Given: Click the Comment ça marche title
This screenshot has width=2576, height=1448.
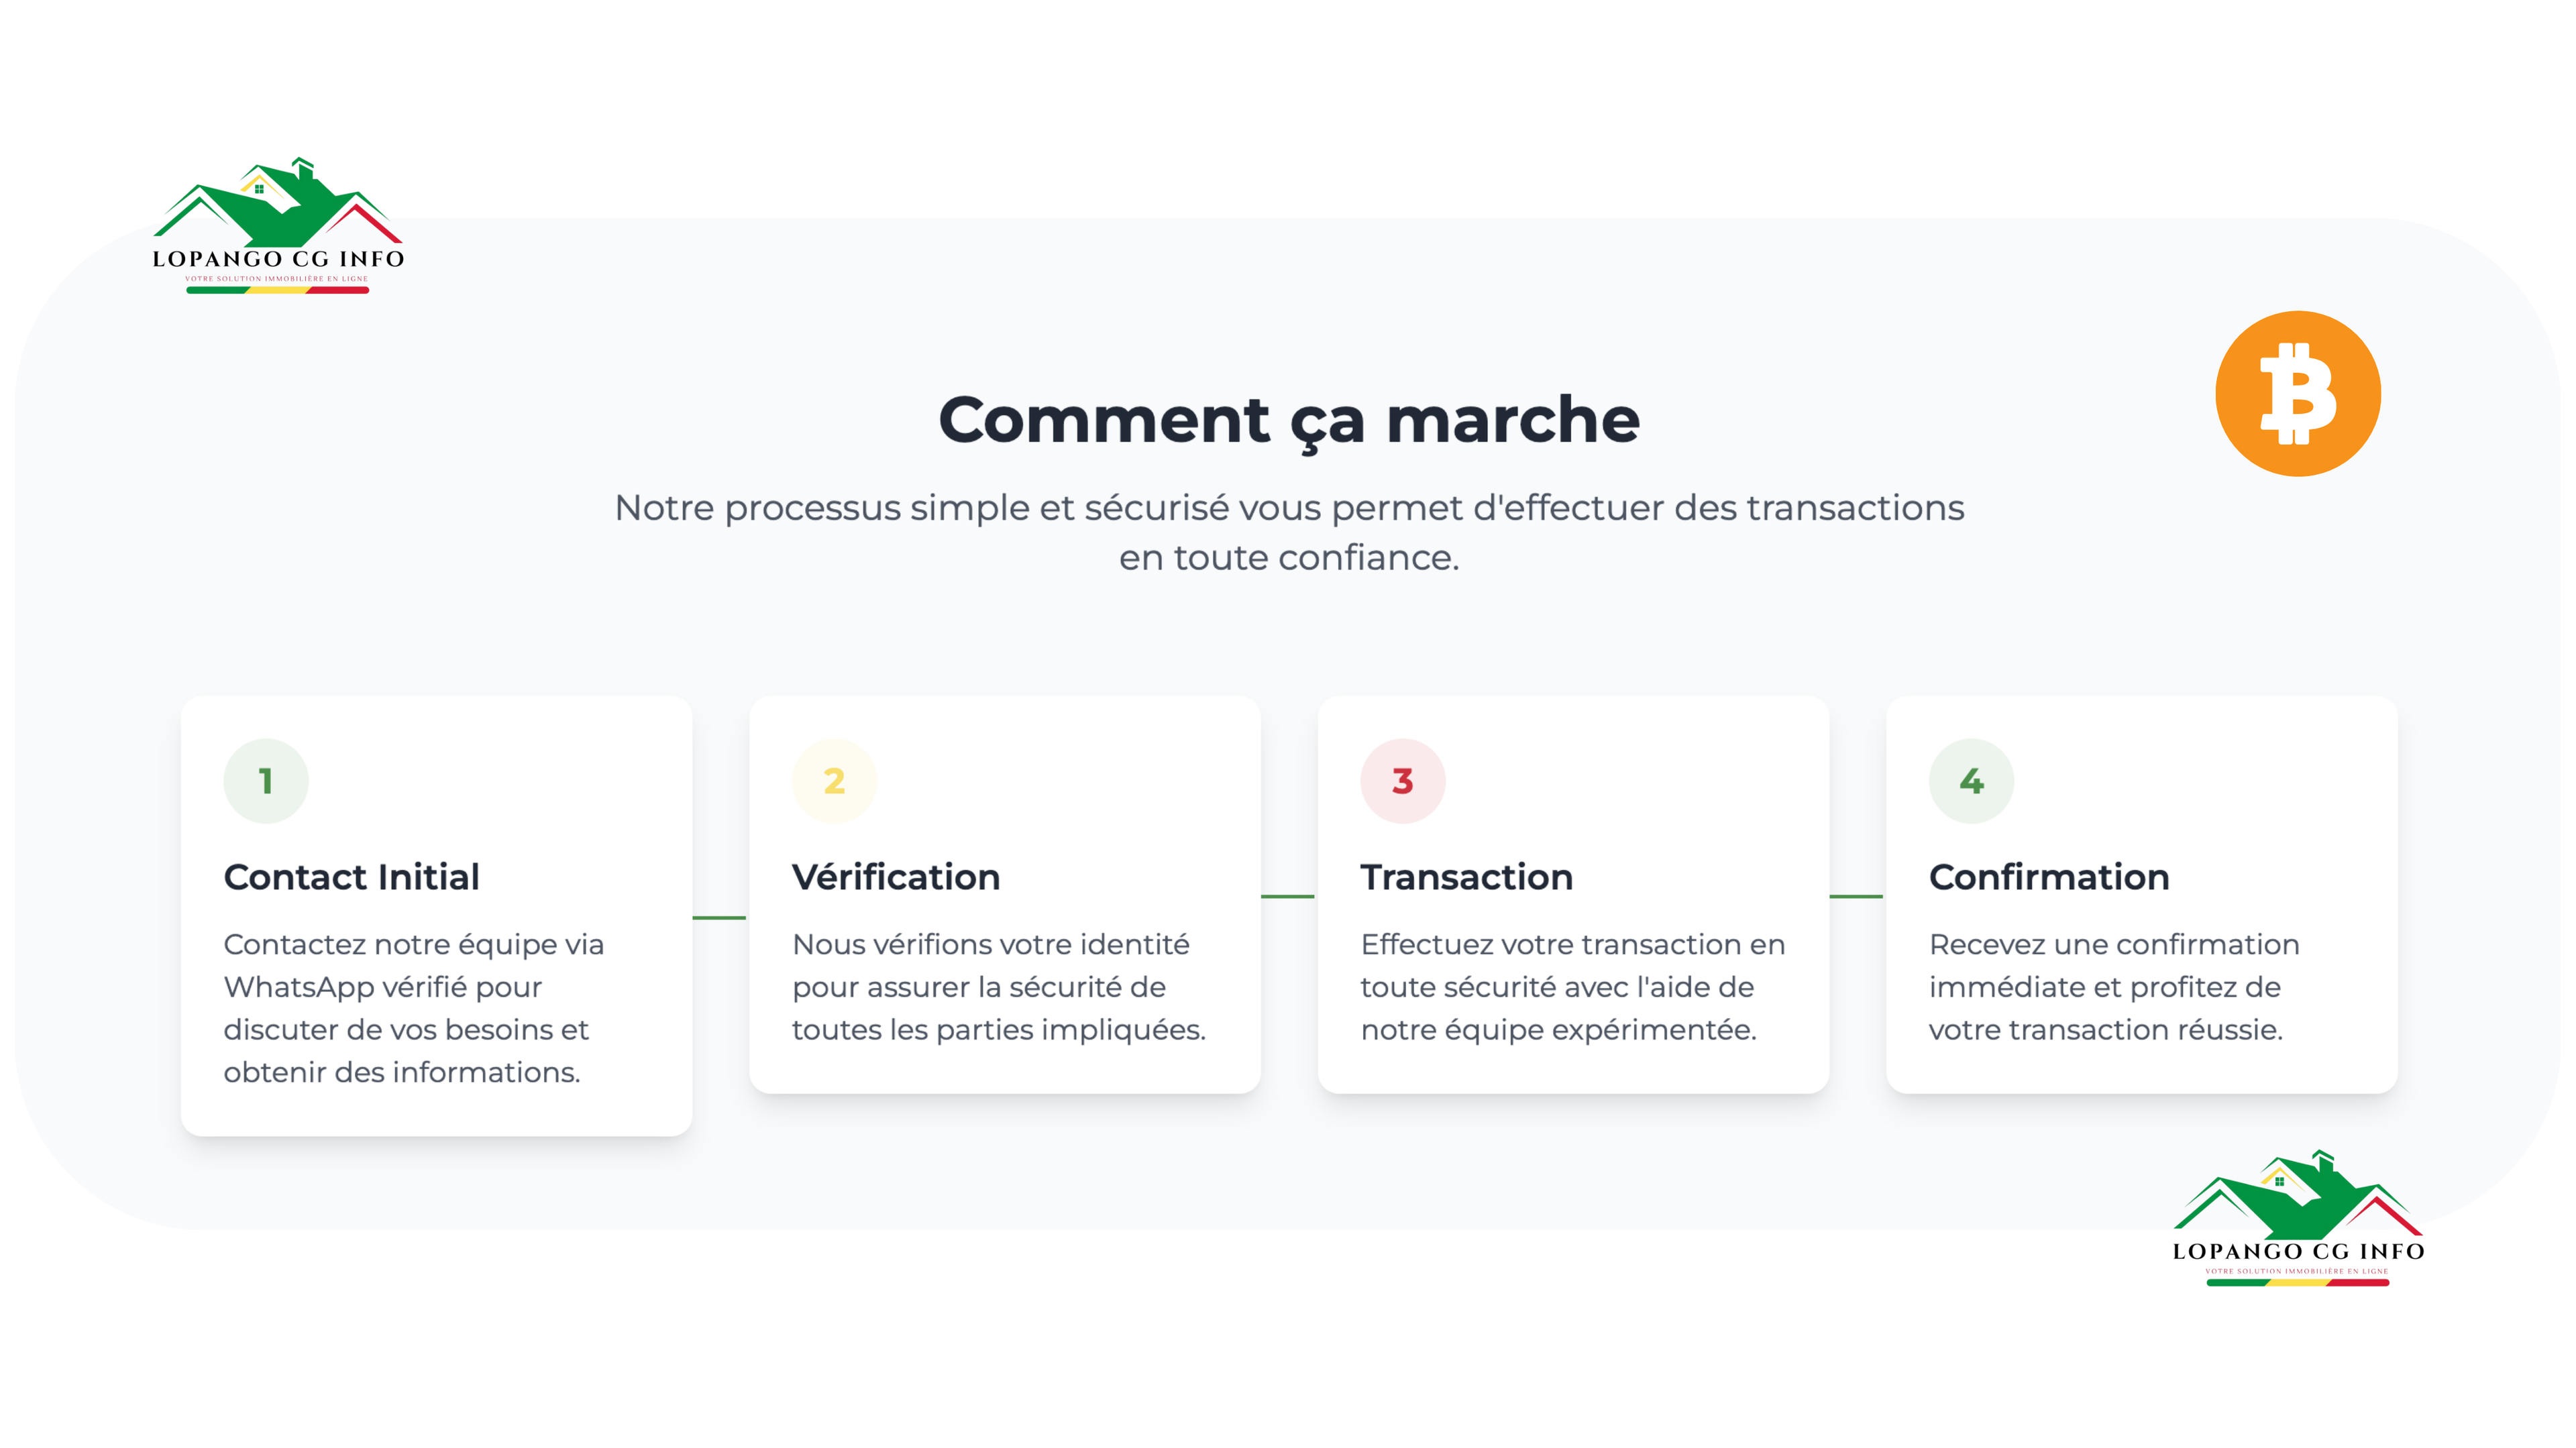Looking at the screenshot, I should click(x=1289, y=420).
